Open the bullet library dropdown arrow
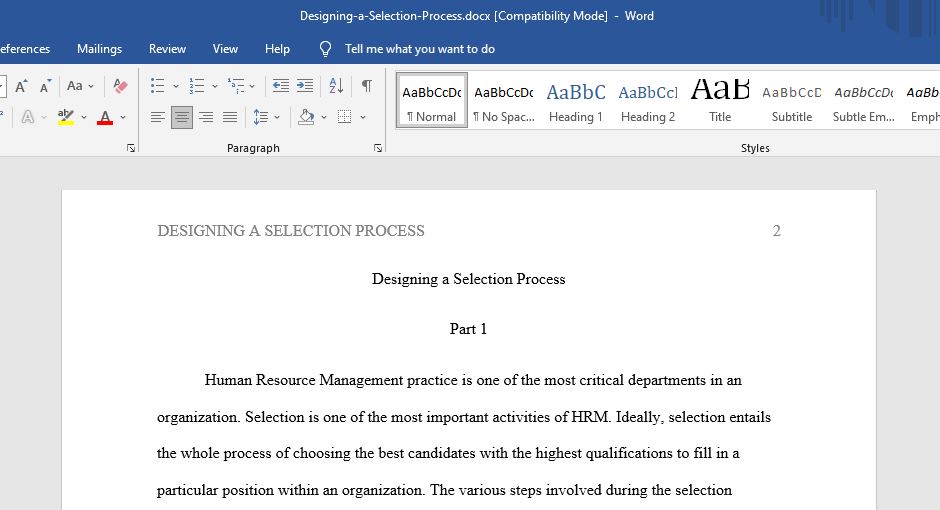 [176, 86]
